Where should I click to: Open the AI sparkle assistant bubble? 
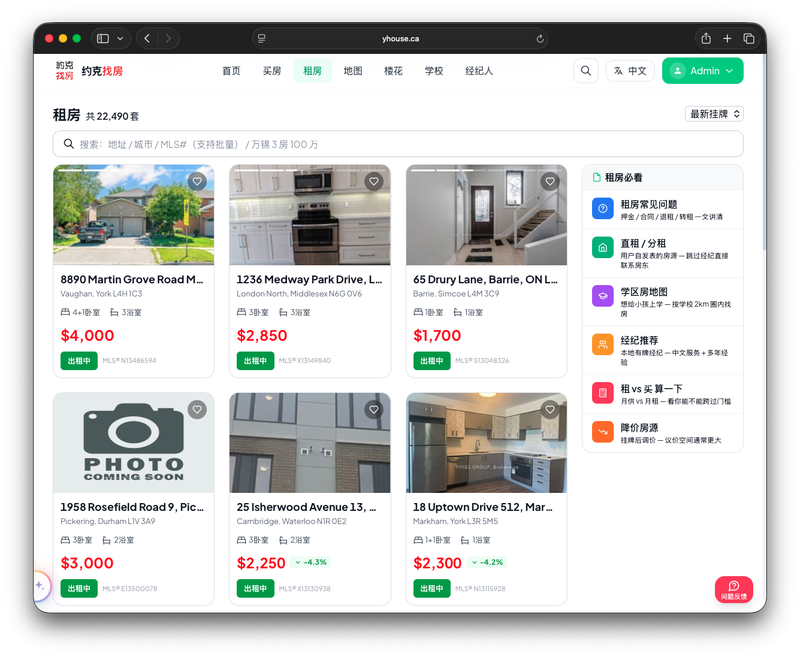coord(40,586)
